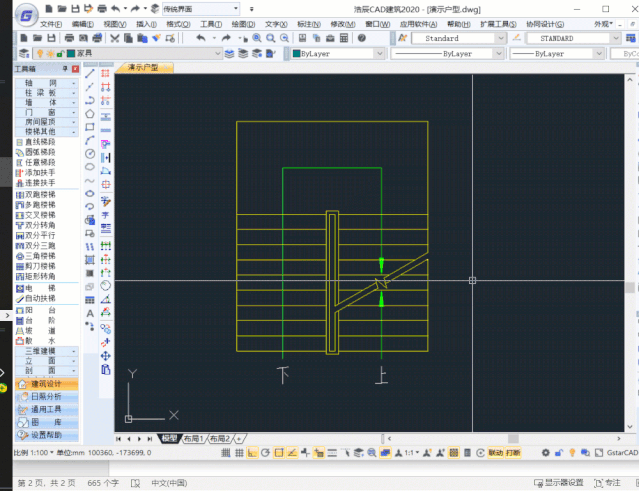The image size is (639, 491).
Task: Expand the 门窗 toolbox section
Action: click(x=46, y=112)
